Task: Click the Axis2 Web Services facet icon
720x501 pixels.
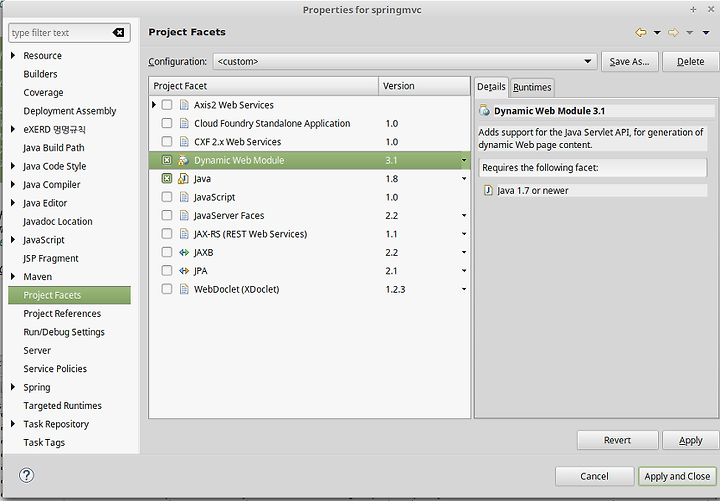Action: pos(184,105)
